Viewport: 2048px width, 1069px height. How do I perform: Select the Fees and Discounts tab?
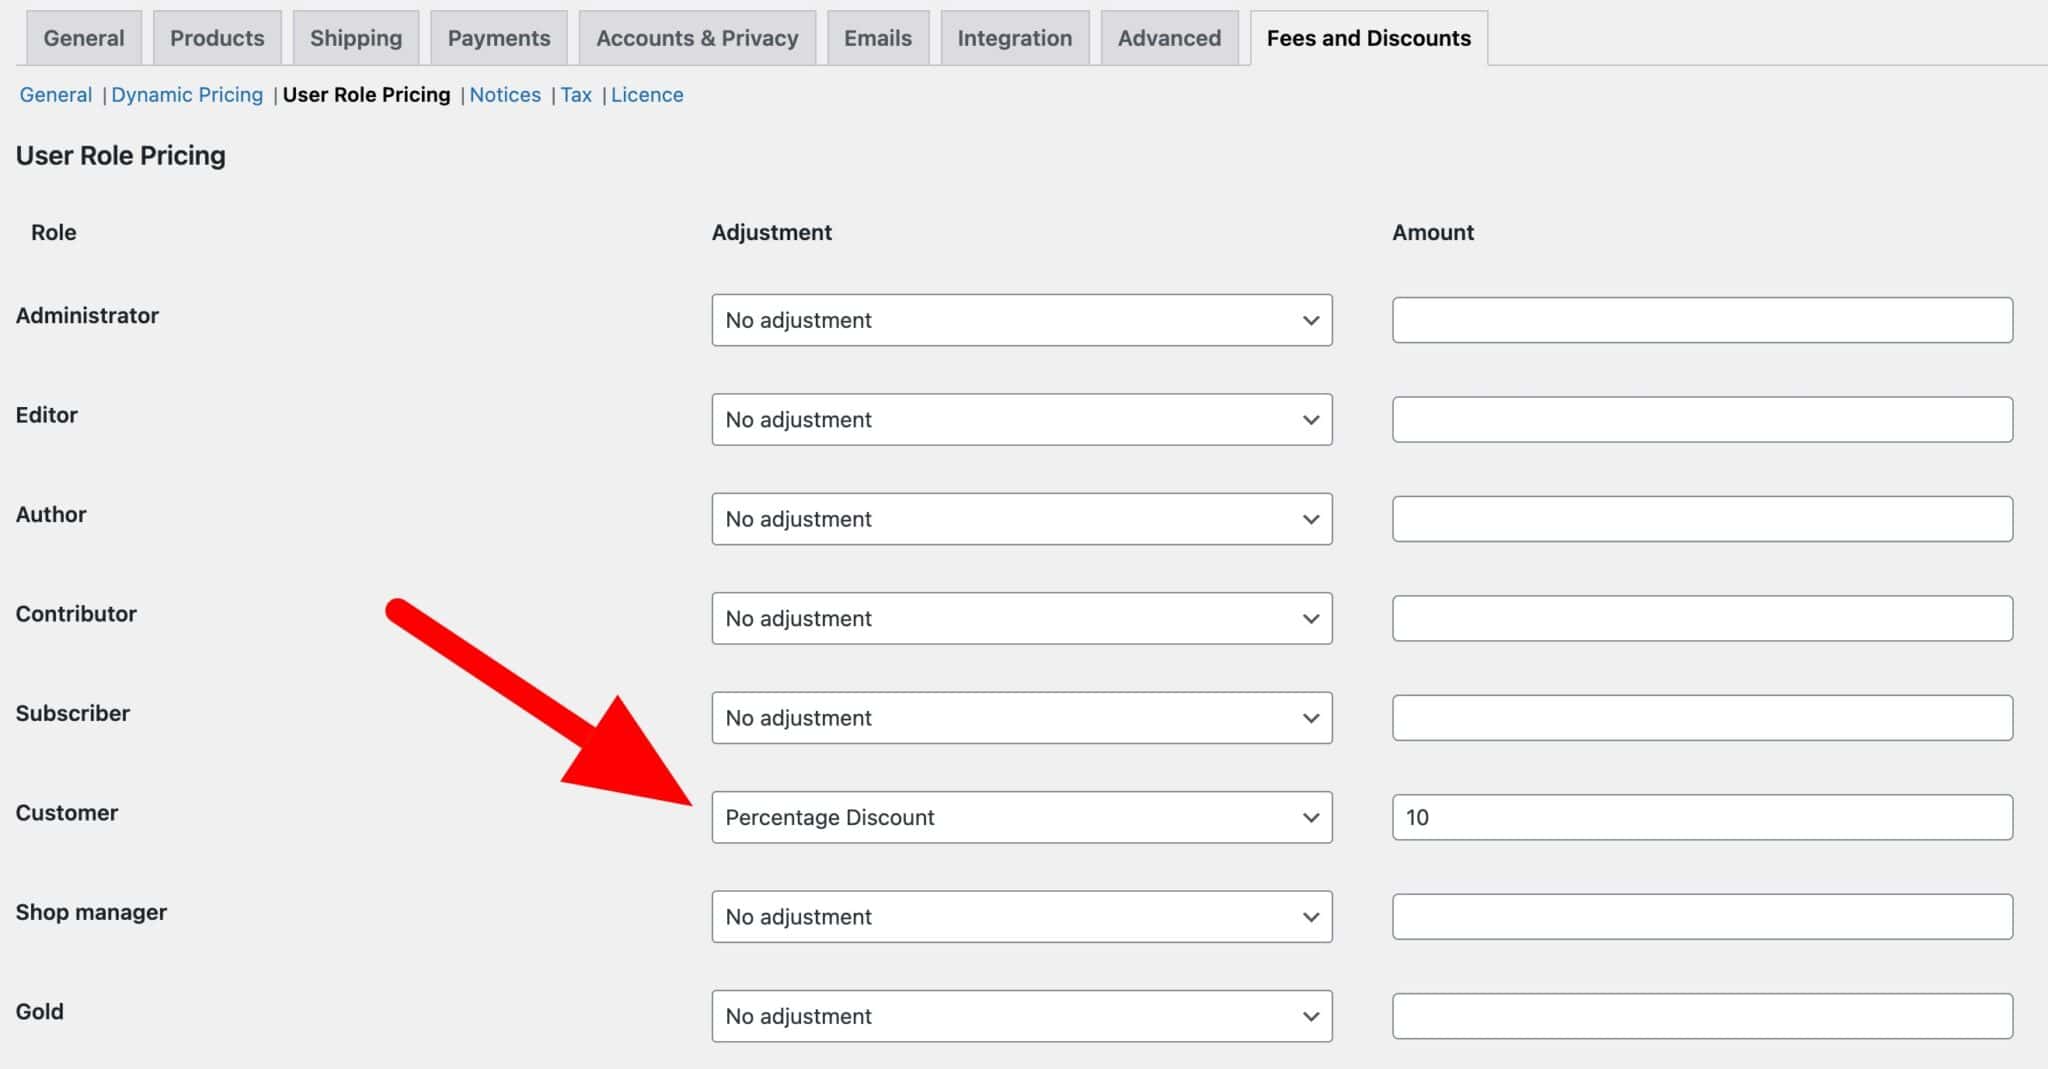tap(1368, 37)
